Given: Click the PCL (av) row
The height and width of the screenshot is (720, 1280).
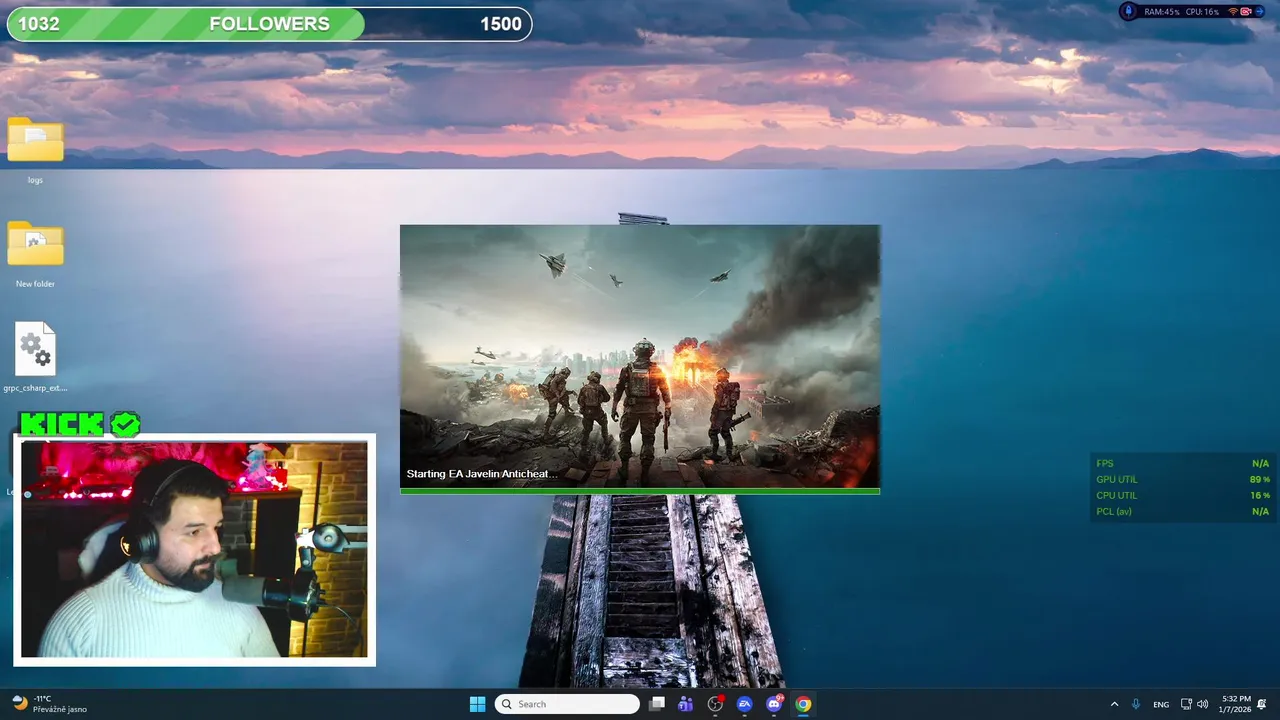Looking at the screenshot, I should click(1183, 512).
